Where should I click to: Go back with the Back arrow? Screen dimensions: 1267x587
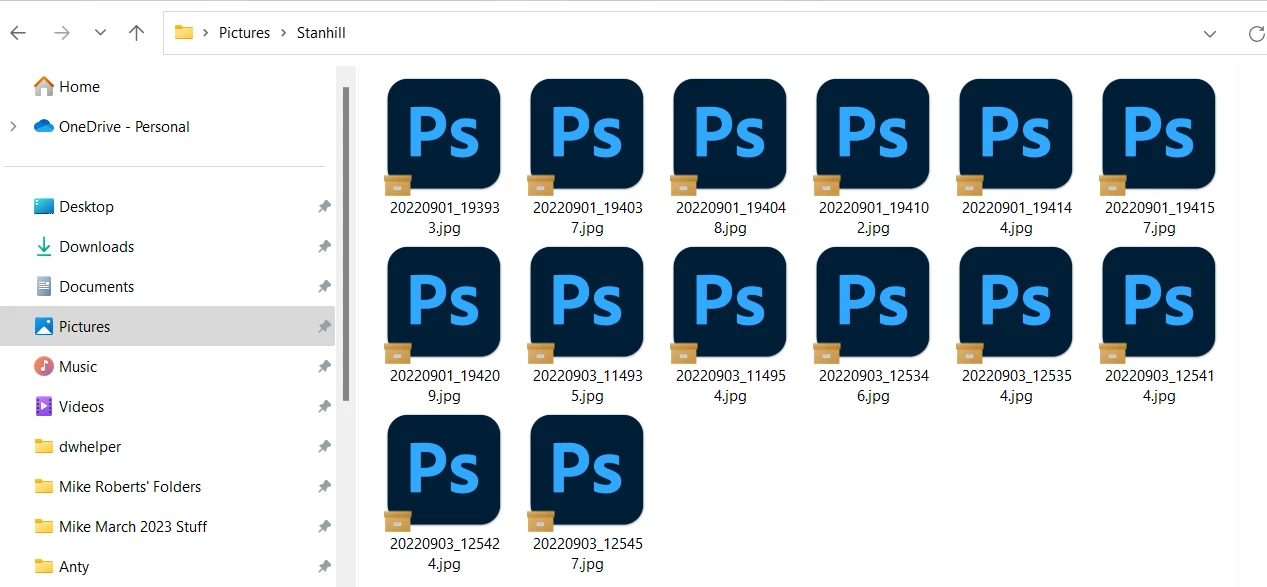(x=18, y=33)
